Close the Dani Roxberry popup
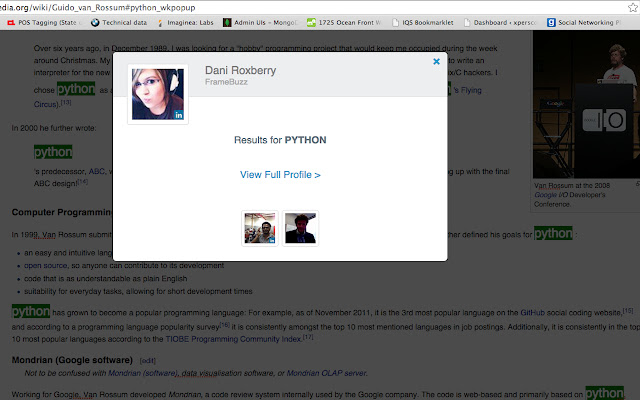 [436, 62]
